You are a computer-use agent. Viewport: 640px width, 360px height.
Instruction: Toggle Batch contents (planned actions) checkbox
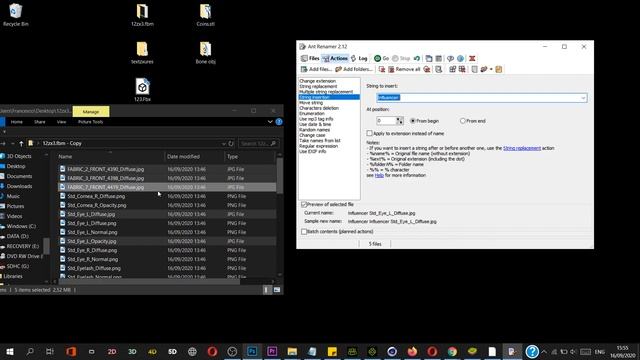point(304,231)
